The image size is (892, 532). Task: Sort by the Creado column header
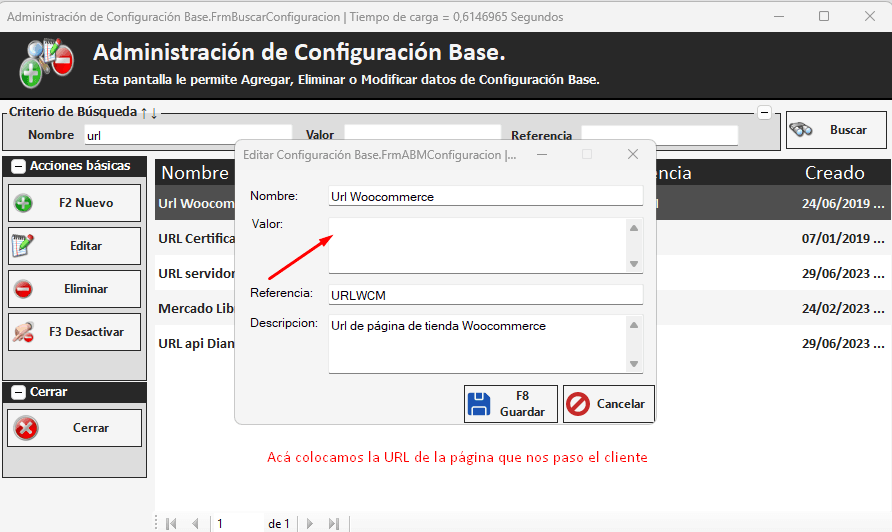834,173
